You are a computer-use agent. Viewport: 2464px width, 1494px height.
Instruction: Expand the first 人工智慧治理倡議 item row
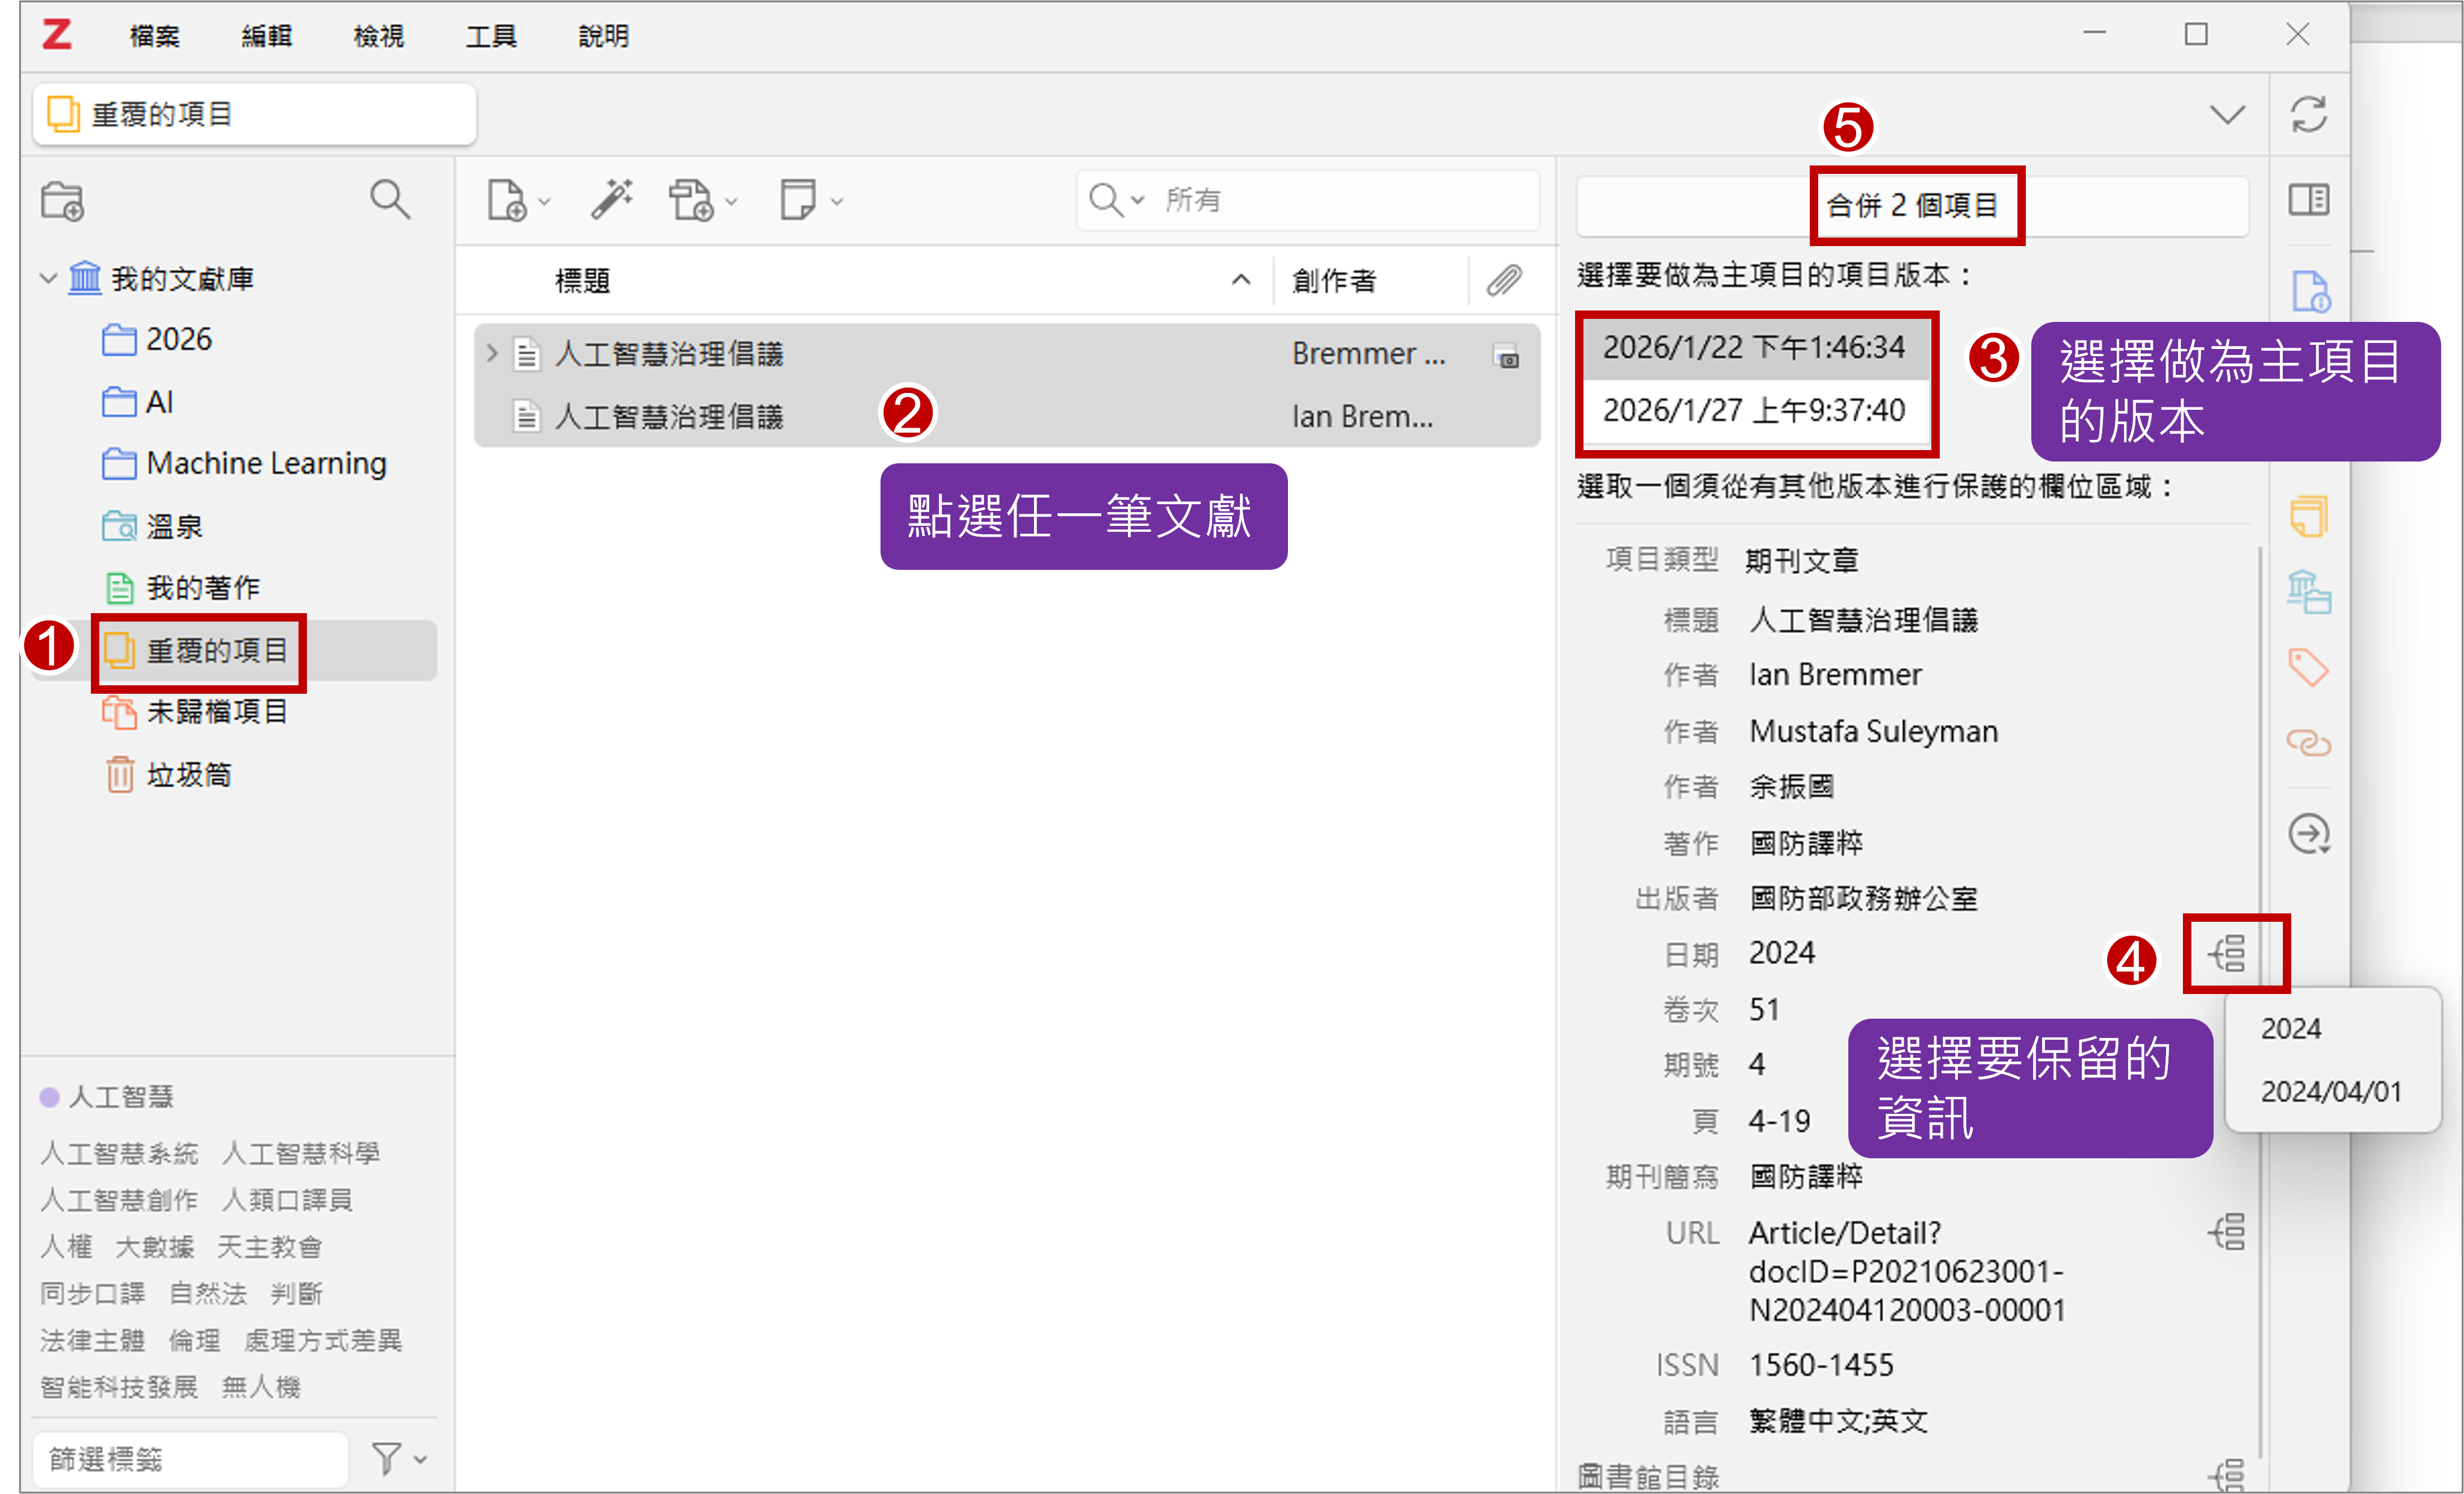point(491,353)
